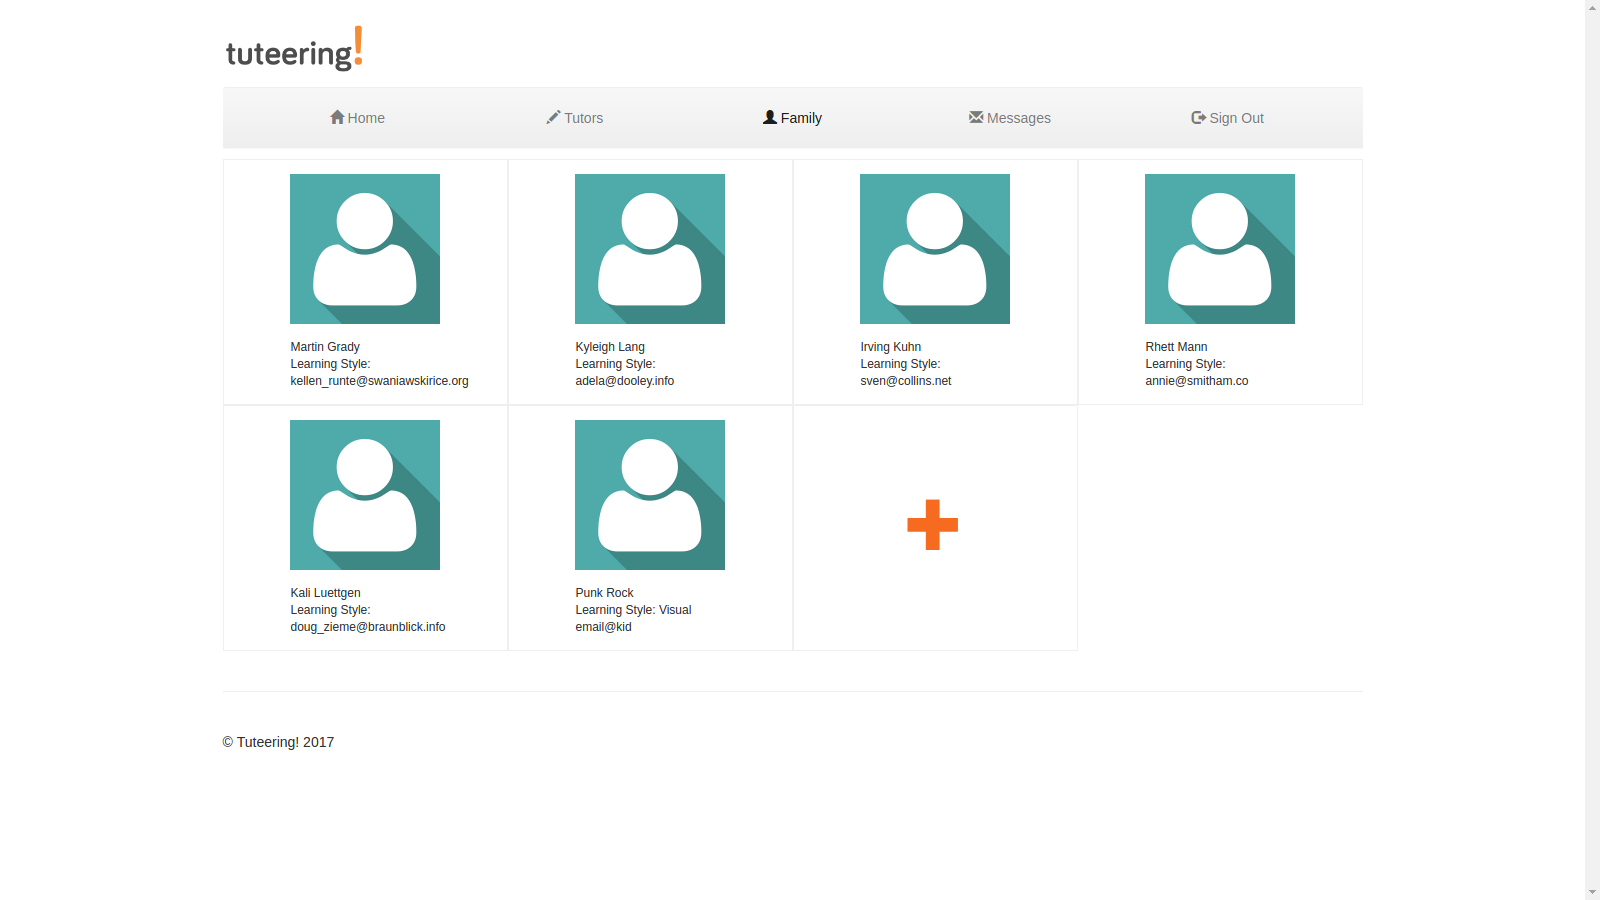Click the name Punk Rock
Screen dimensions: 1600x900
604,593
